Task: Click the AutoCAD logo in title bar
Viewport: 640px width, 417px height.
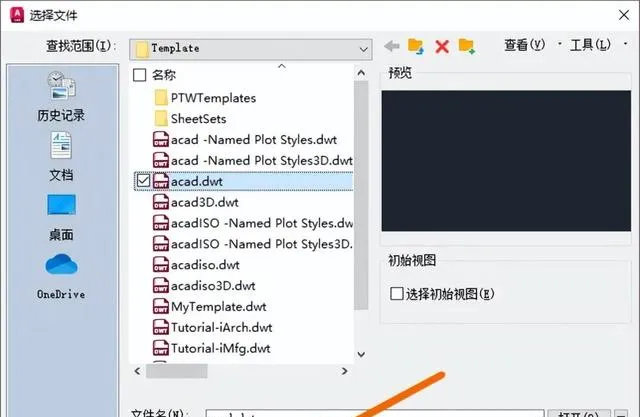Action: (x=17, y=15)
